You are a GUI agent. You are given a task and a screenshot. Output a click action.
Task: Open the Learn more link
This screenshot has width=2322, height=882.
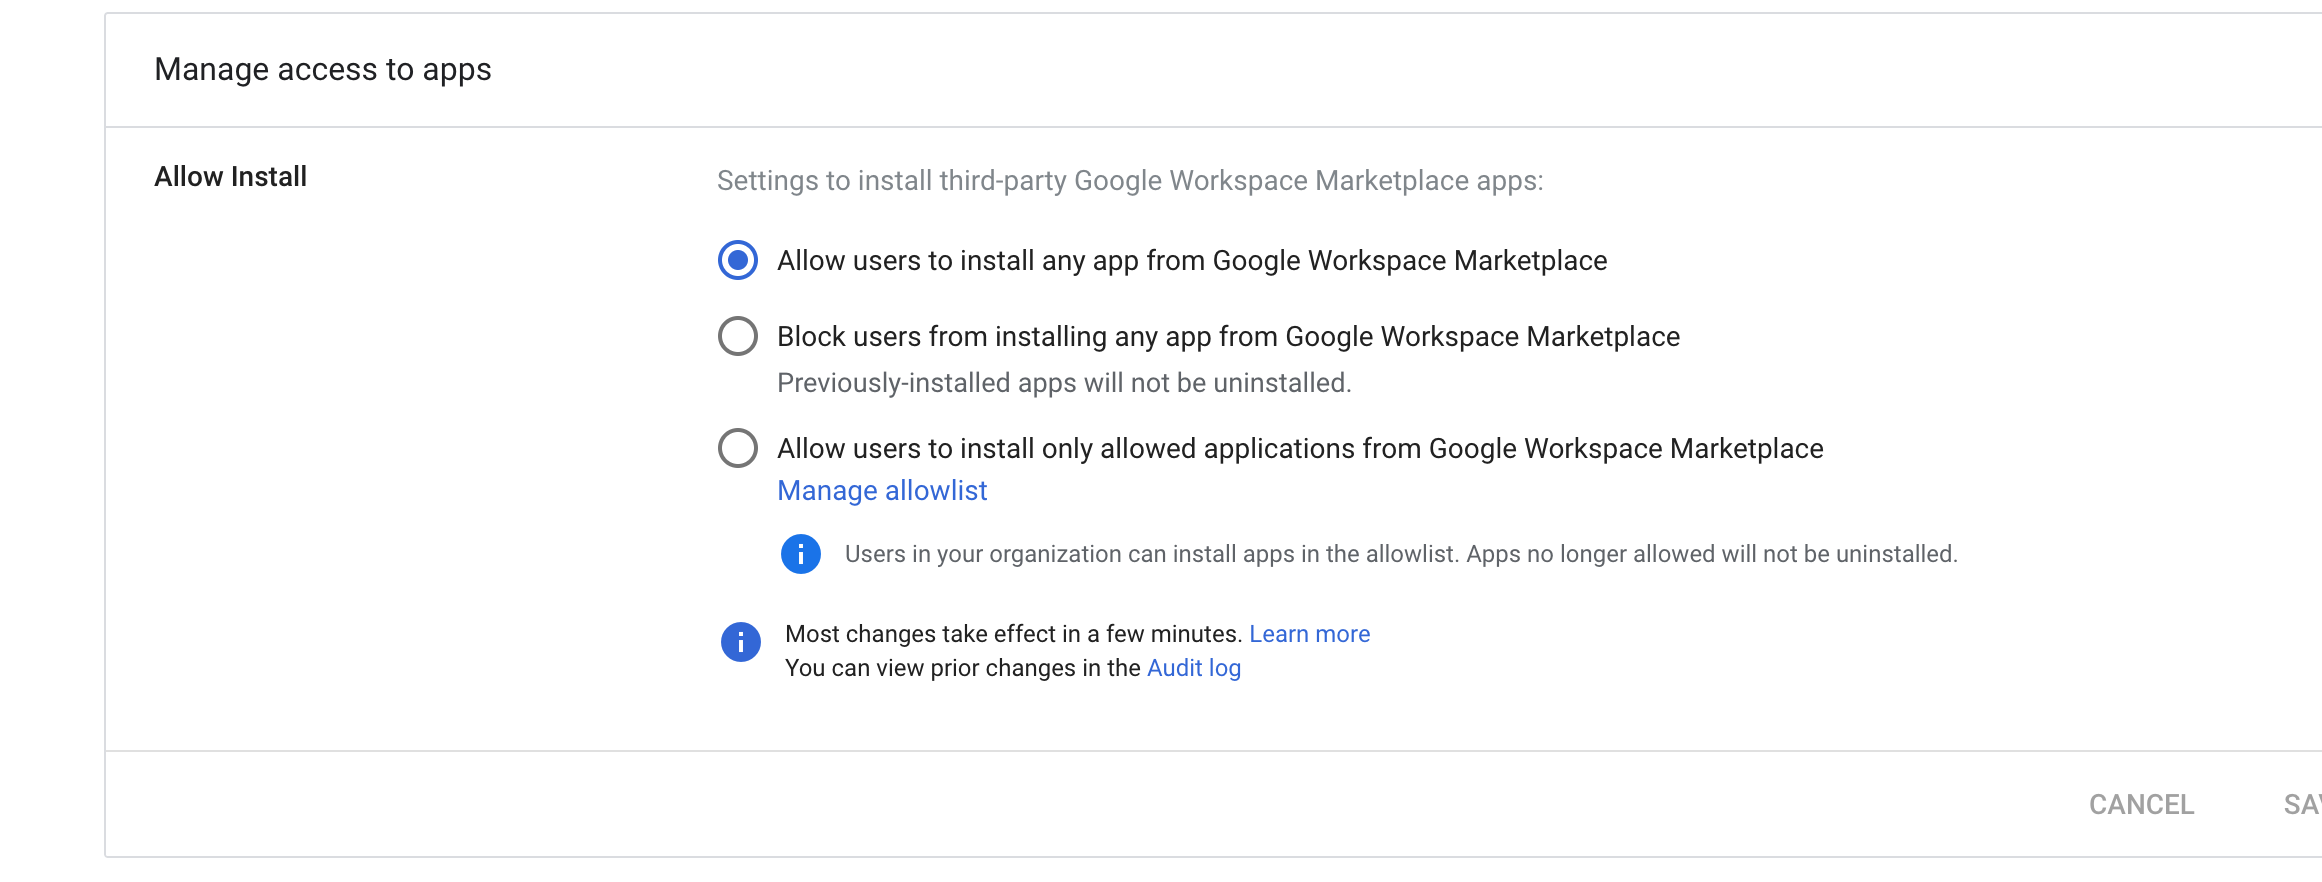coord(1309,634)
